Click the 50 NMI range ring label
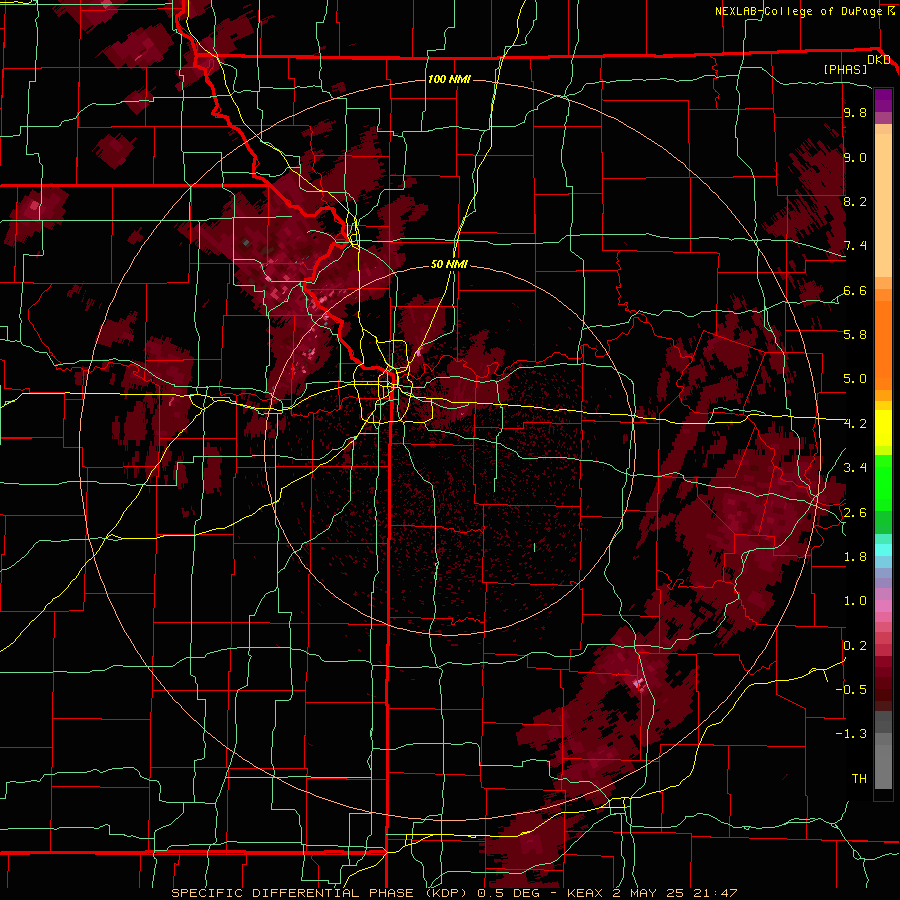The height and width of the screenshot is (900, 900). [449, 264]
